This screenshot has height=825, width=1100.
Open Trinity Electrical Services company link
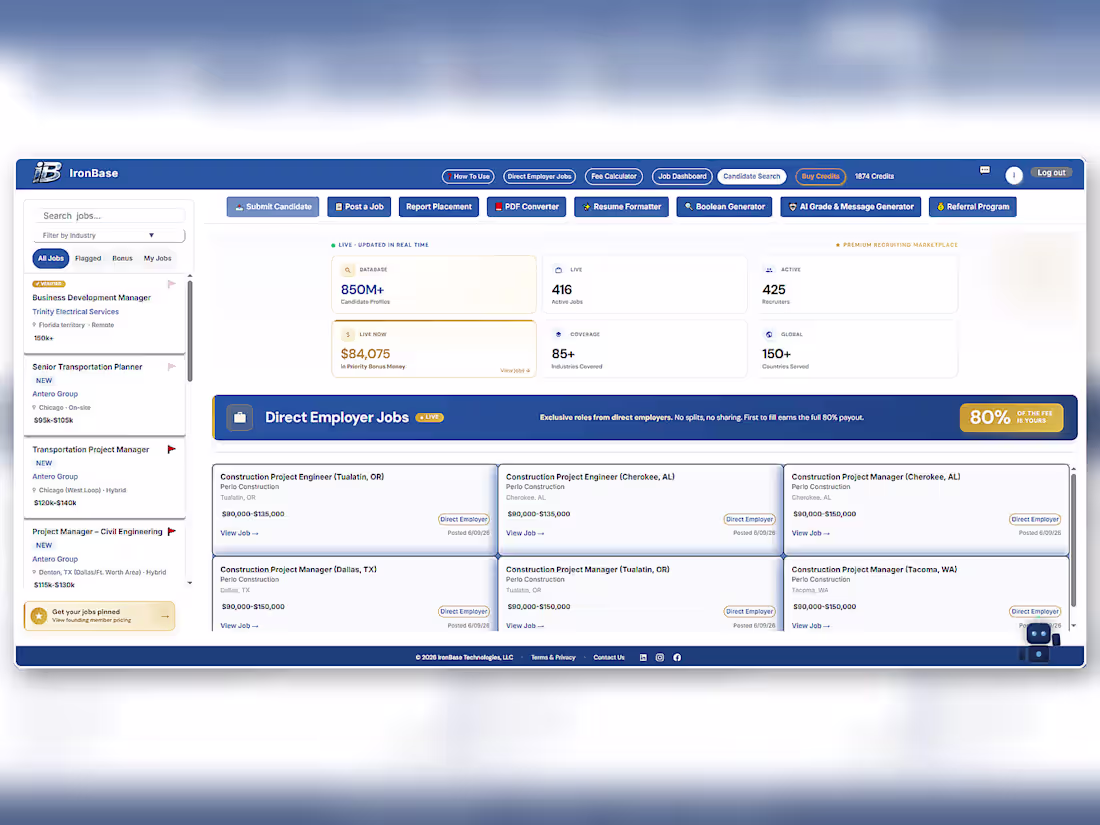click(x=75, y=311)
